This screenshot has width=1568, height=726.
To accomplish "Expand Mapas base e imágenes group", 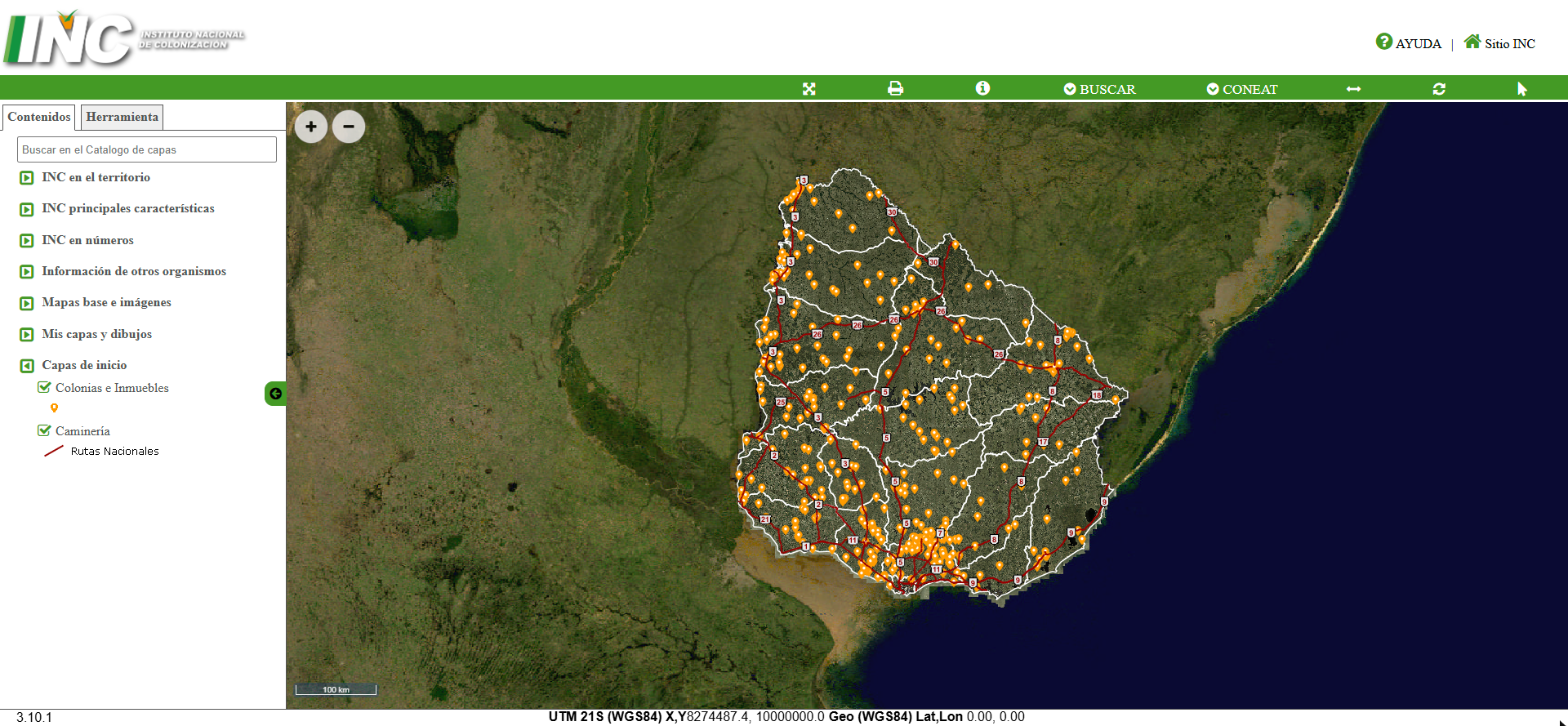I will pyautogui.click(x=27, y=303).
